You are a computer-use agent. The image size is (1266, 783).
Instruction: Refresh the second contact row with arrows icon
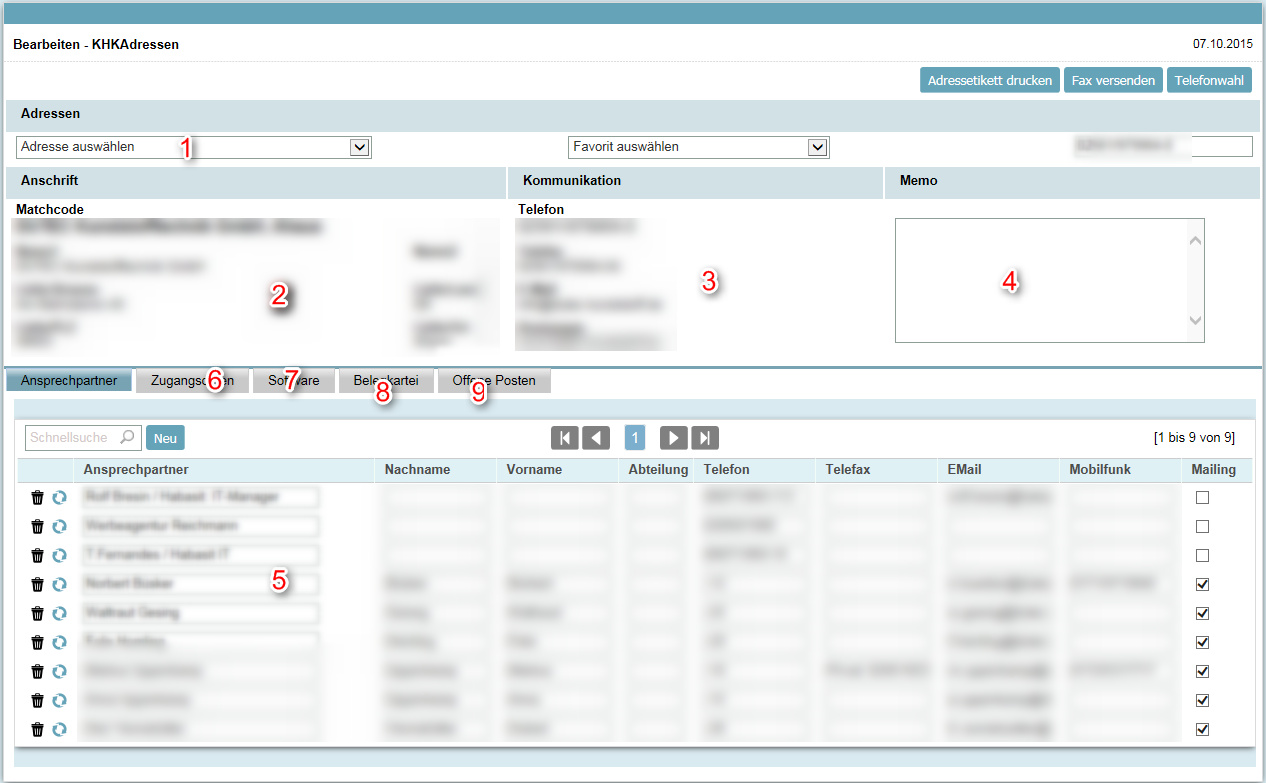point(59,526)
